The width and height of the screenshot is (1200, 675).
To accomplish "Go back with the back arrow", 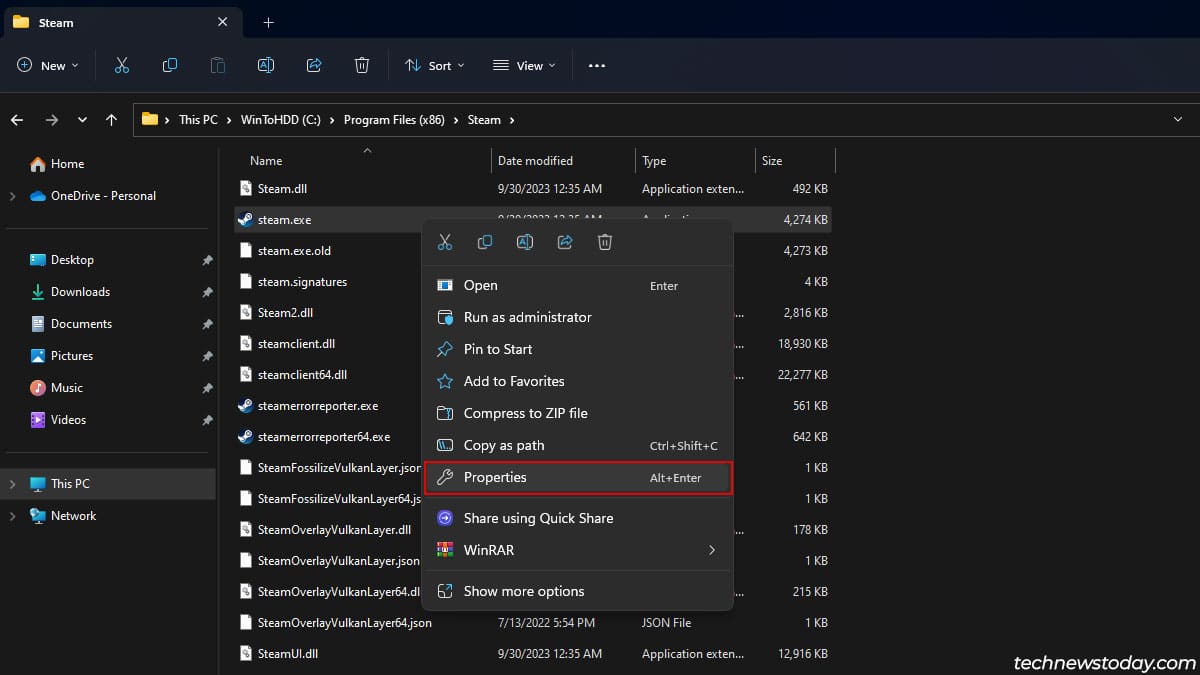I will pos(17,119).
